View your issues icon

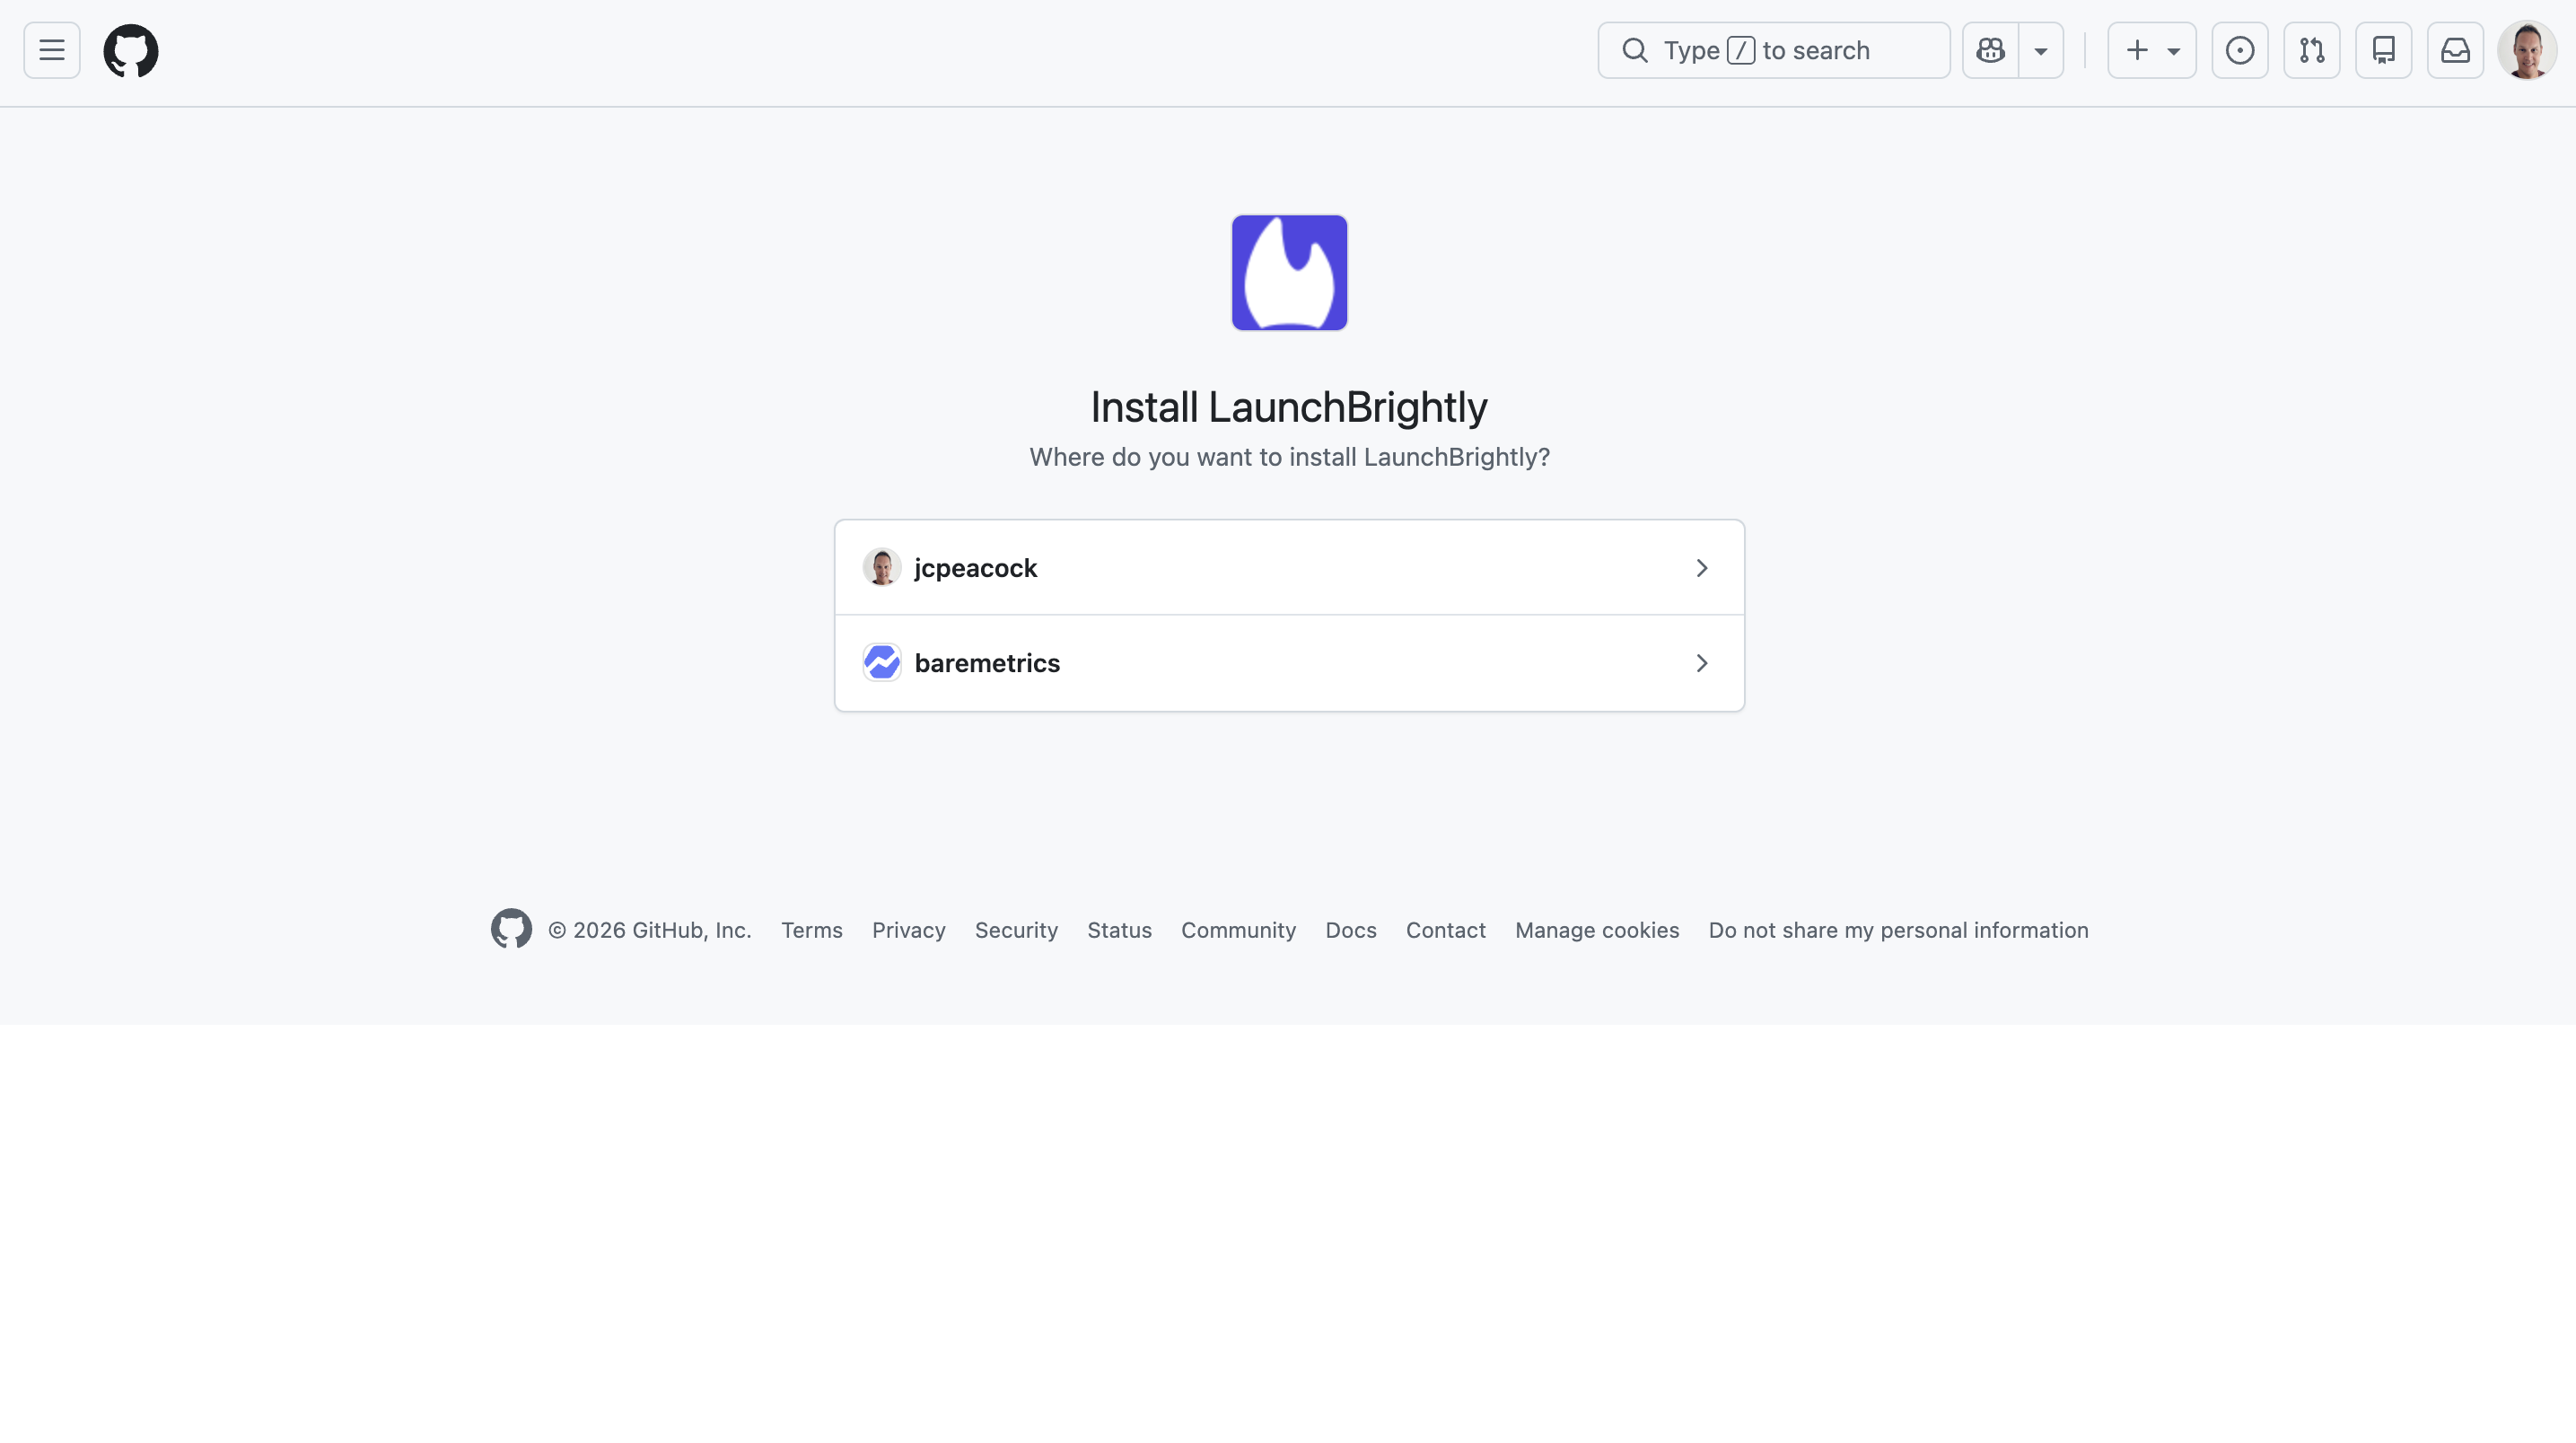(2240, 50)
